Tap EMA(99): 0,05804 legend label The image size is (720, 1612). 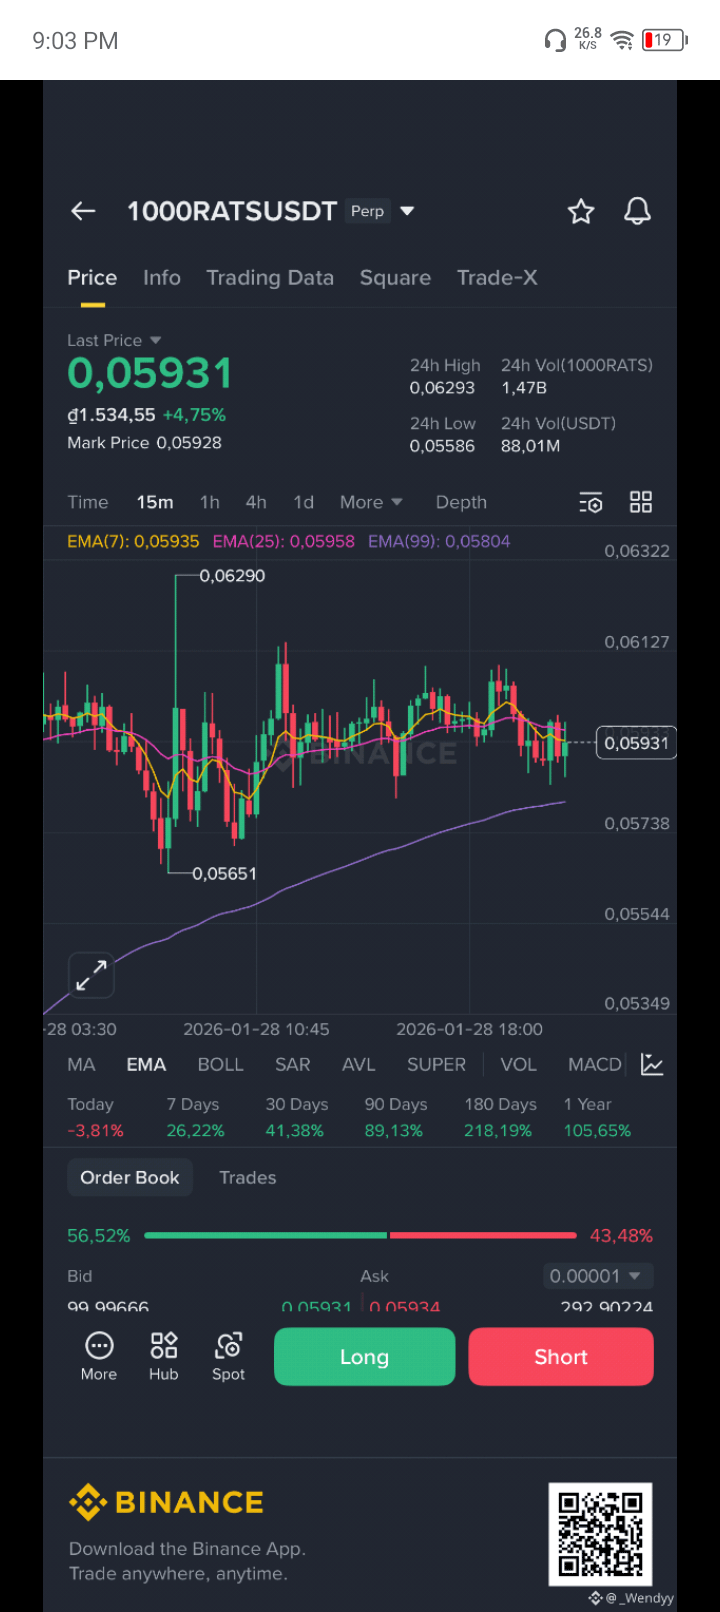coord(439,541)
